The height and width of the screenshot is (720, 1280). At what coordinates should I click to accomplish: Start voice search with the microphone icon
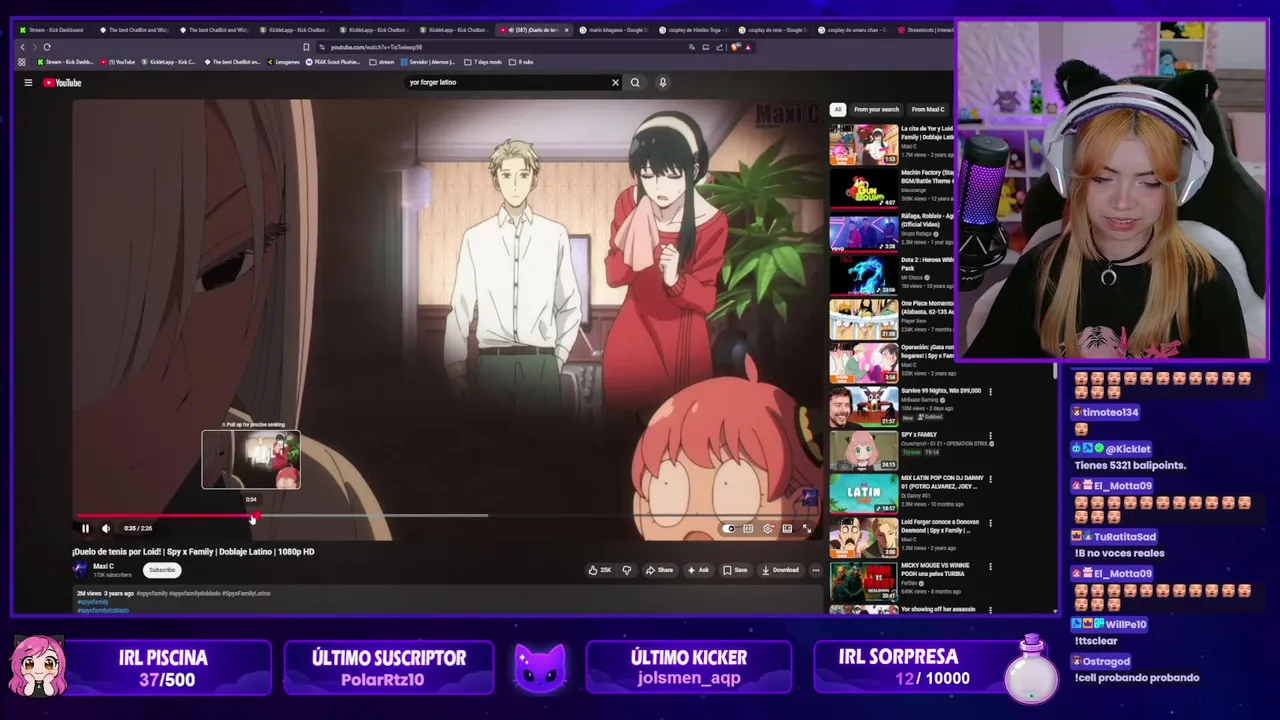662,83
